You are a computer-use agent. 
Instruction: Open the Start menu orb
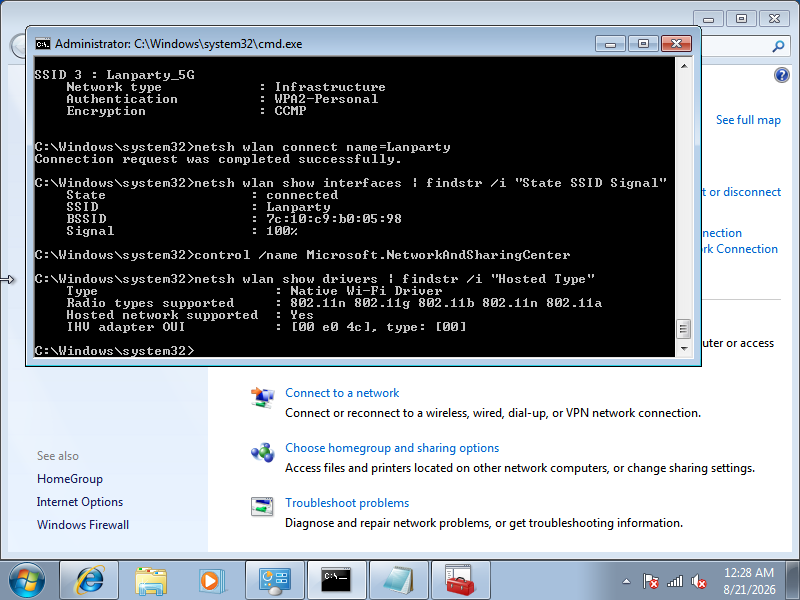click(27, 581)
